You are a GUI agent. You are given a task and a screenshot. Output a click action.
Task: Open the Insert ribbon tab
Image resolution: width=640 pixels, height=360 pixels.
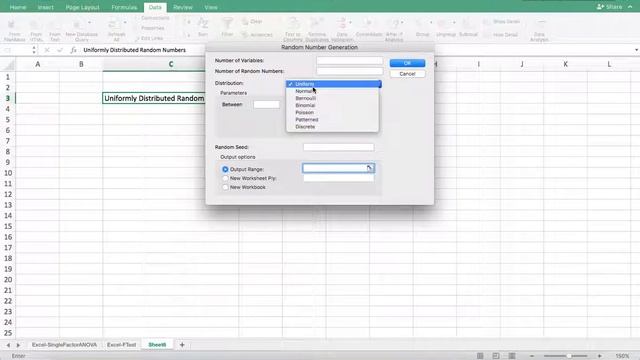pos(45,7)
